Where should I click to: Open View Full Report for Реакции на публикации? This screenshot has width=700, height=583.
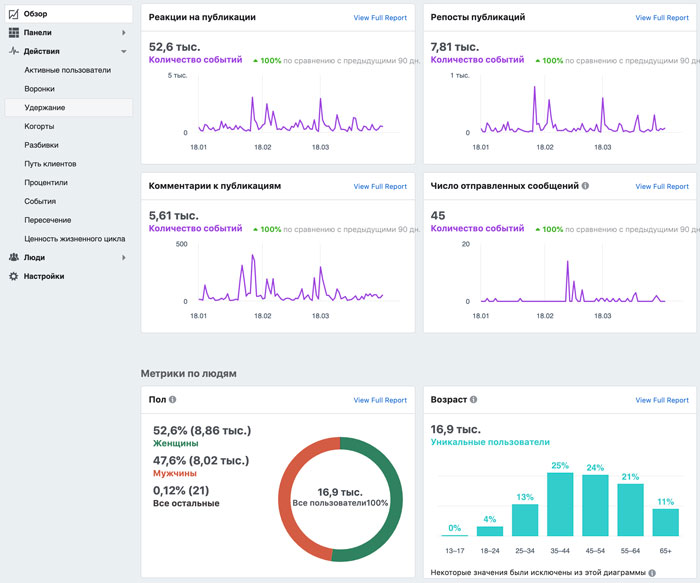point(380,18)
